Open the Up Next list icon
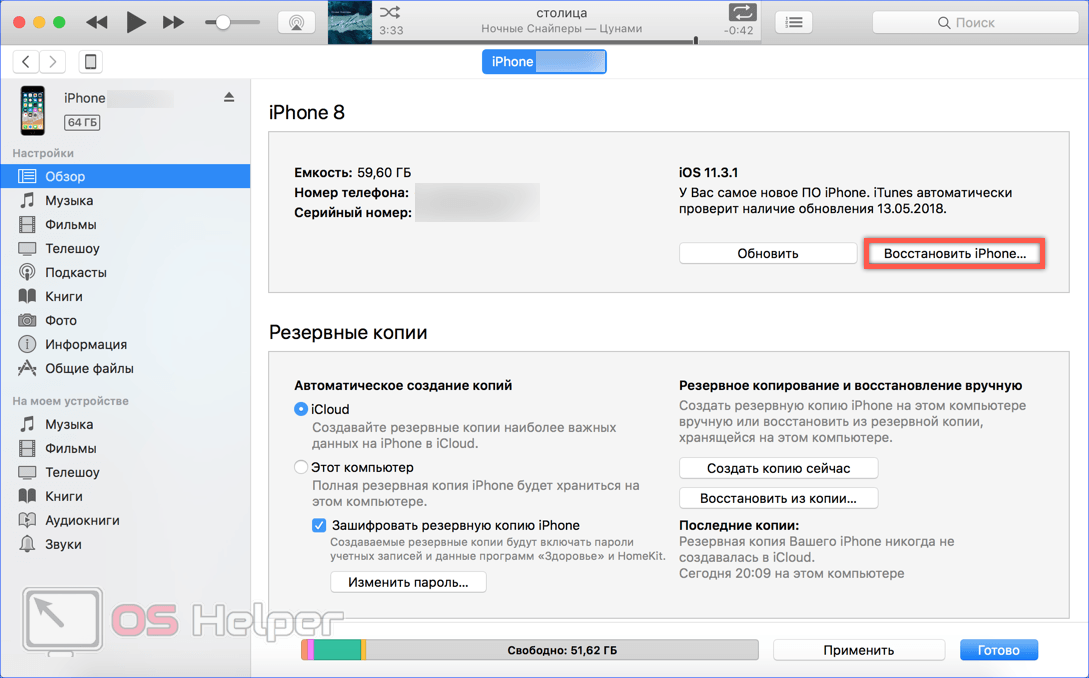The image size is (1089, 678). point(794,22)
